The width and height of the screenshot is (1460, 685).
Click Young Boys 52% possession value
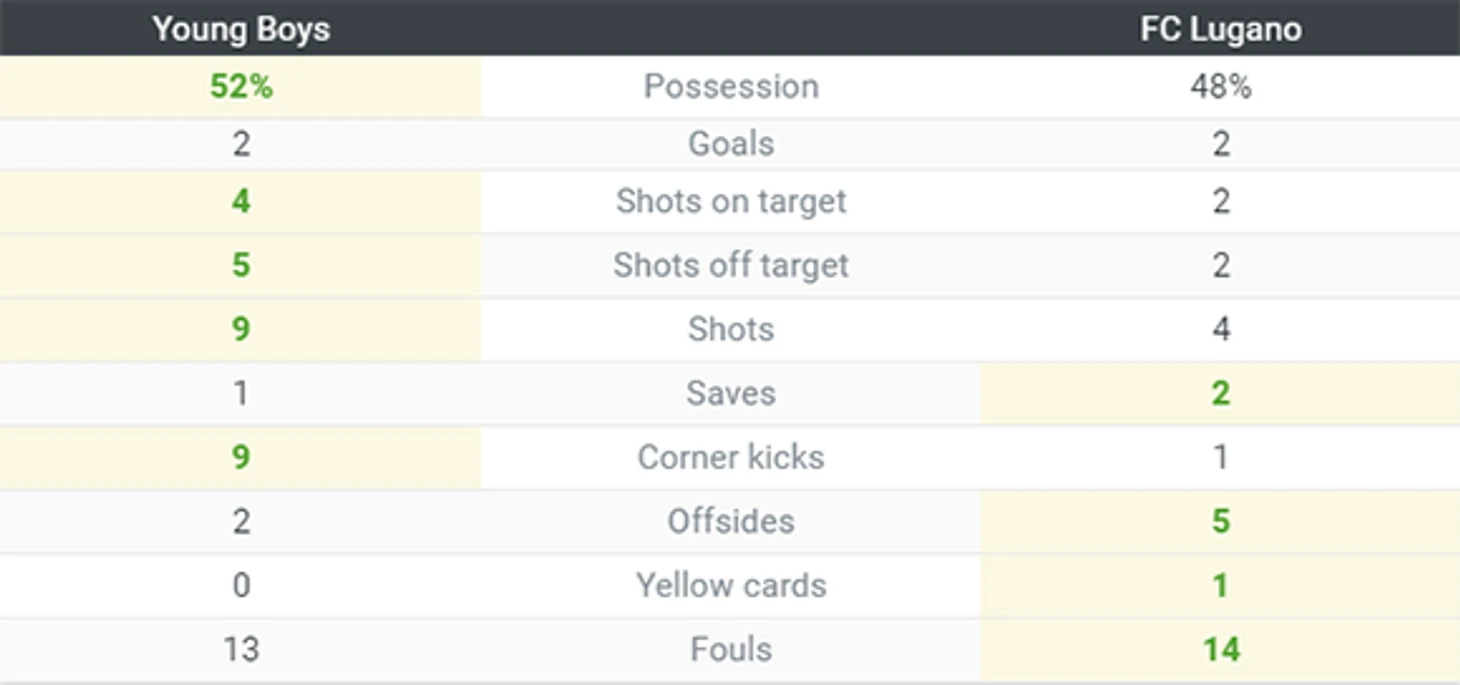point(241,87)
